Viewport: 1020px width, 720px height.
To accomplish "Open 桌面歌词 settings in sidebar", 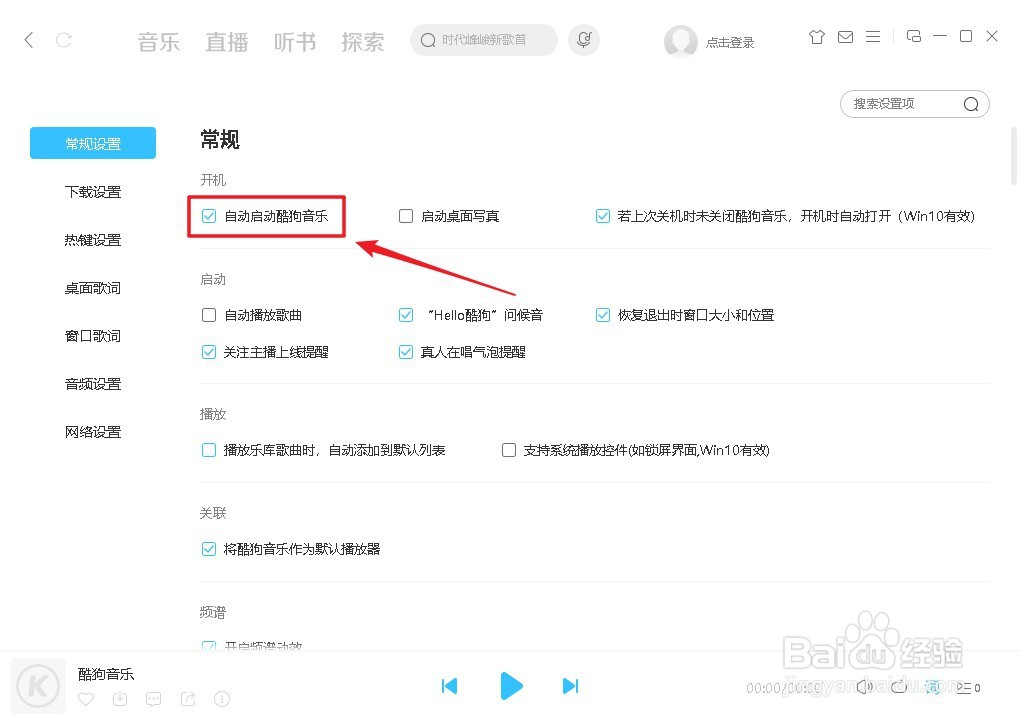I will (93, 288).
